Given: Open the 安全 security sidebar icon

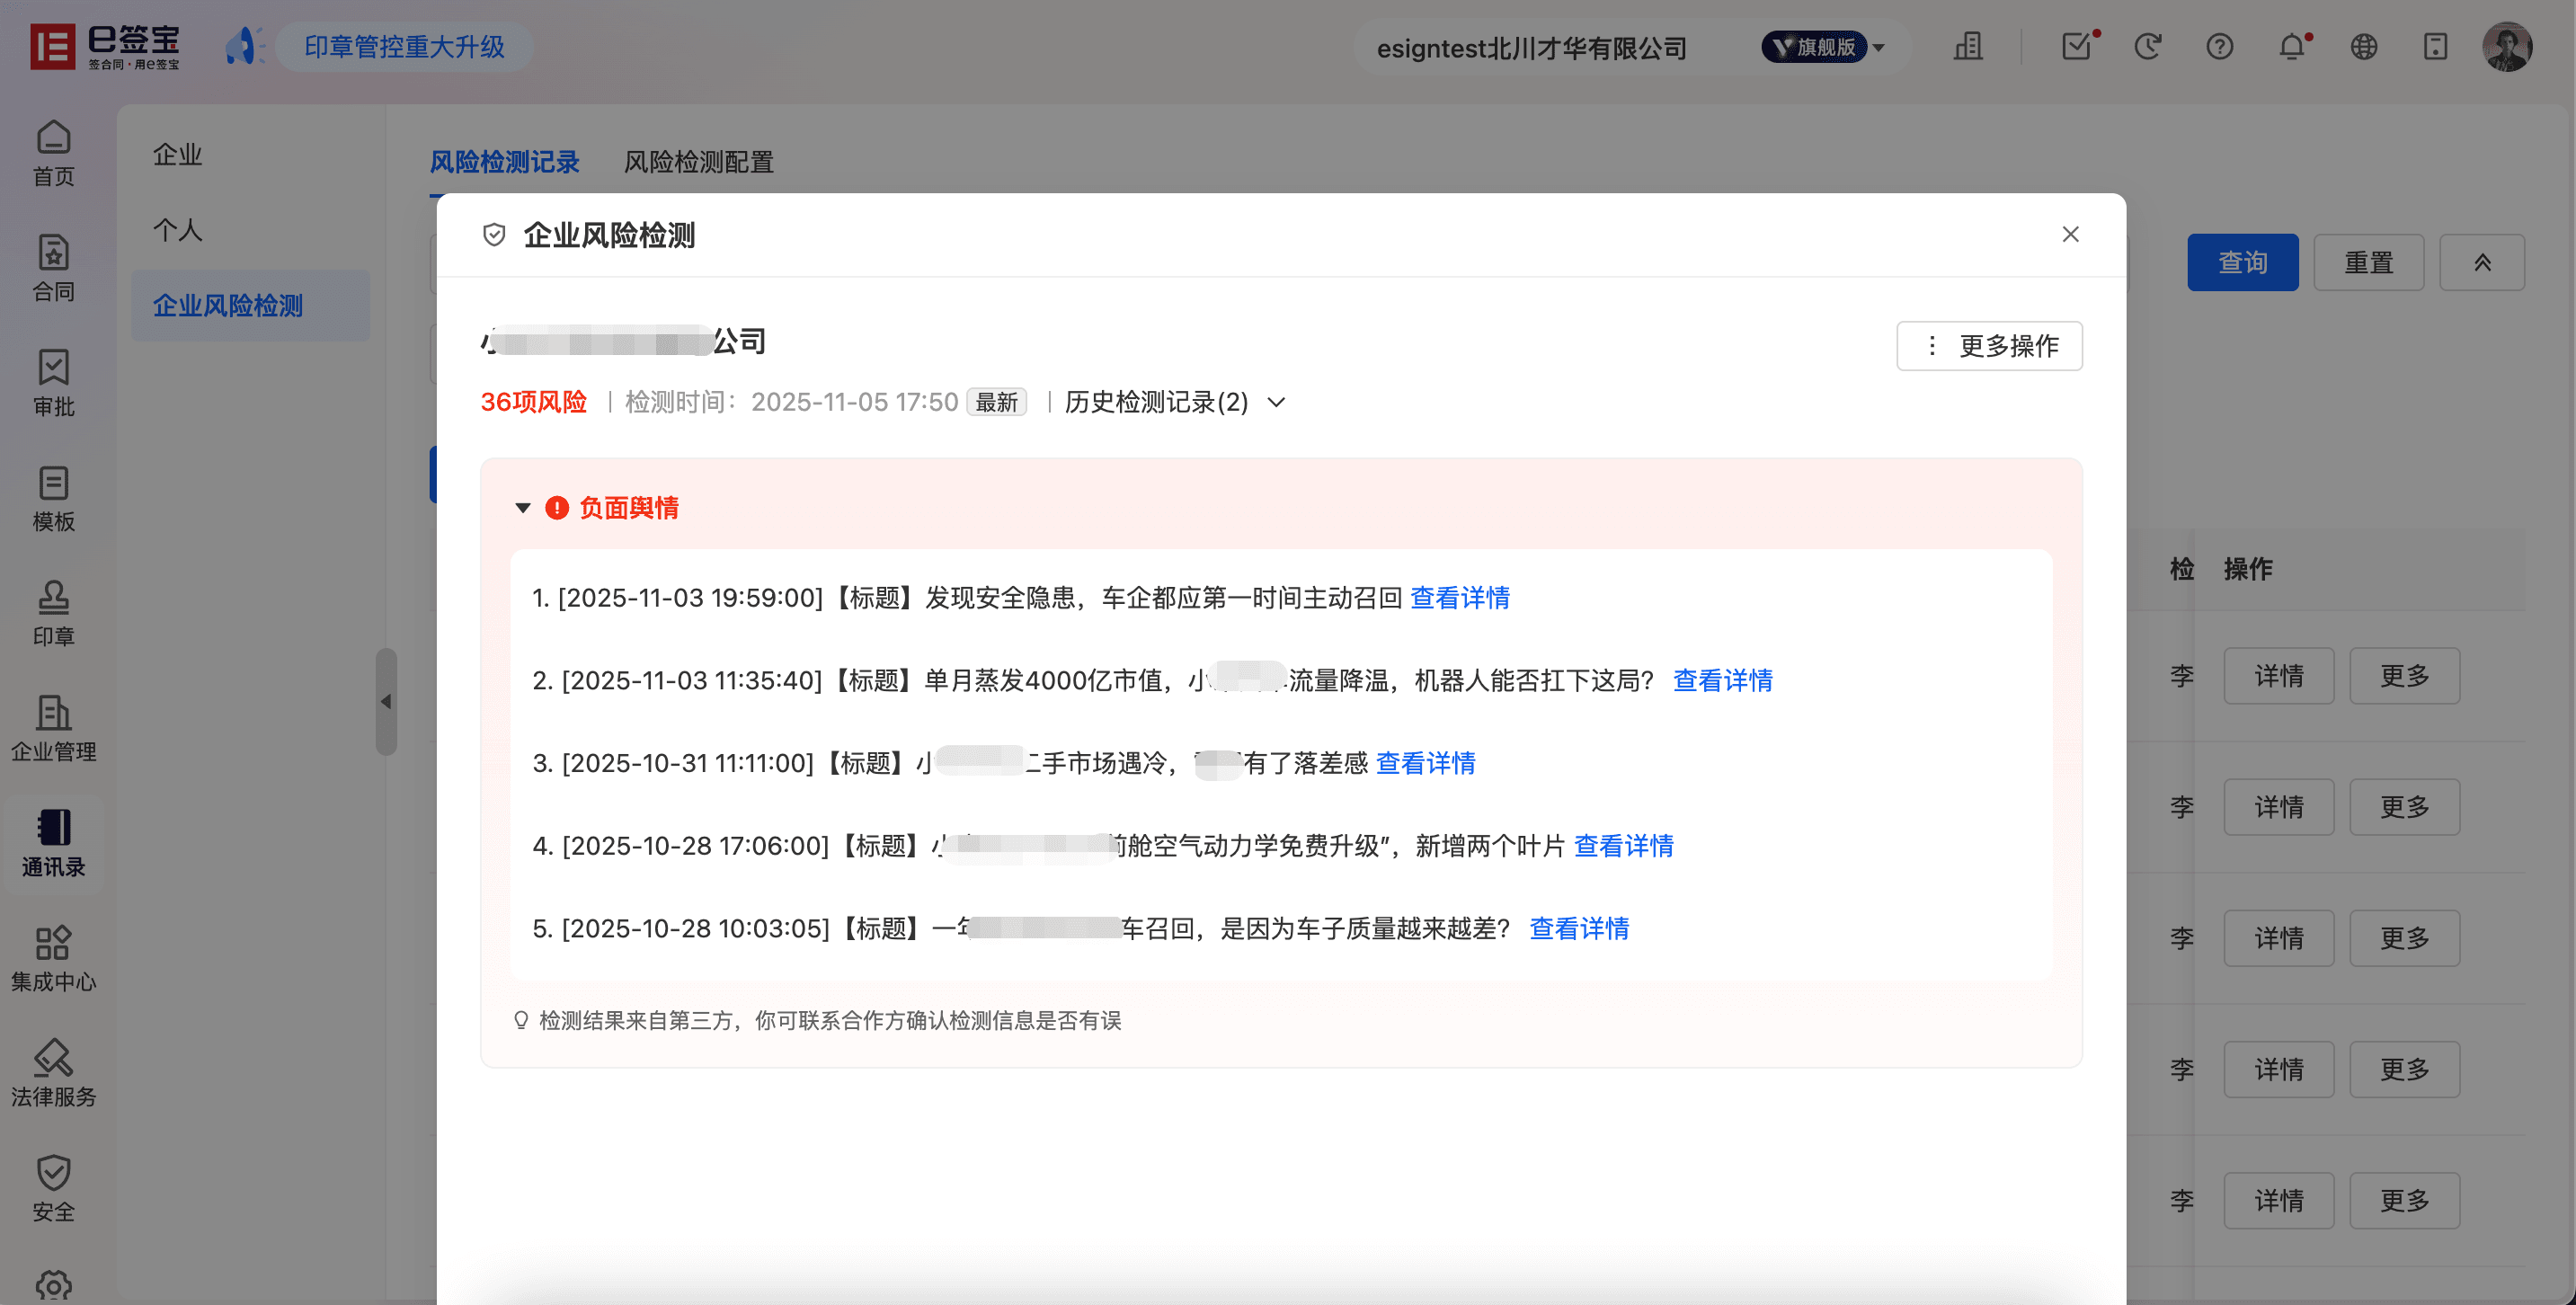Looking at the screenshot, I should coord(53,1188).
